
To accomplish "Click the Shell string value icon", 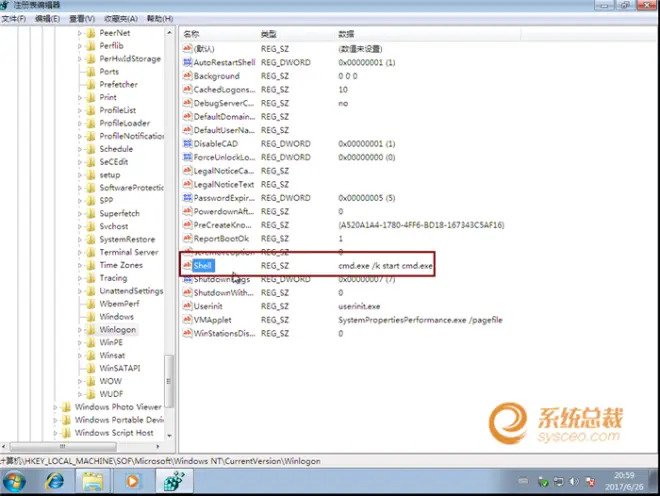I will [187, 265].
